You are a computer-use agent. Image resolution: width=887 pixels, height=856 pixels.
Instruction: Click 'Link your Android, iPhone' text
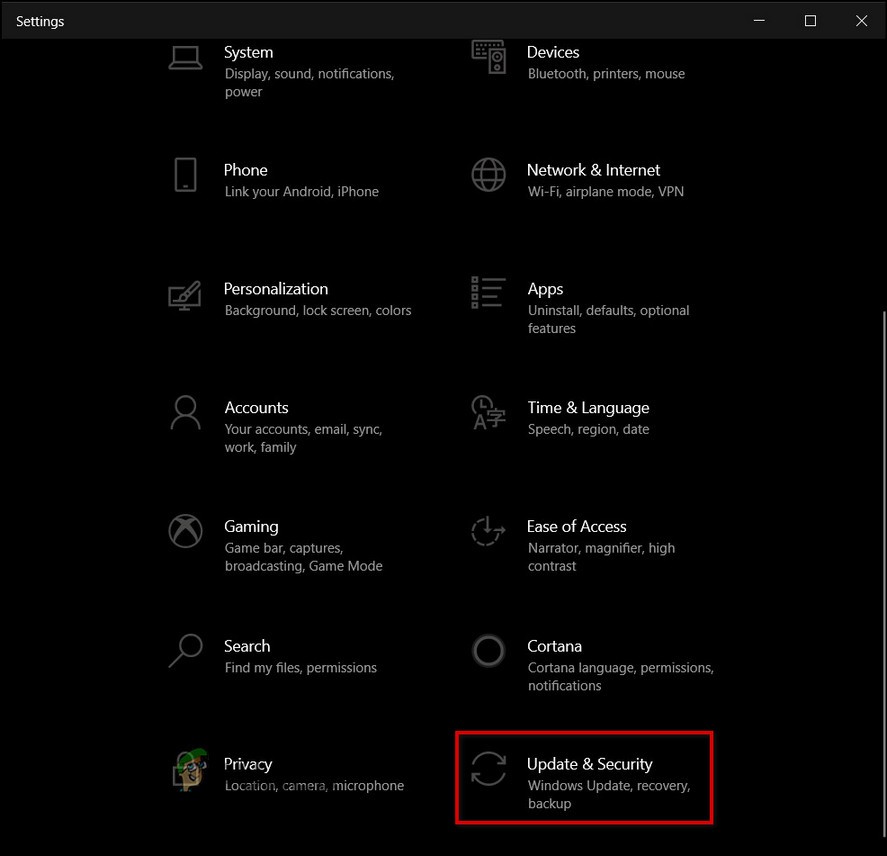(x=302, y=192)
